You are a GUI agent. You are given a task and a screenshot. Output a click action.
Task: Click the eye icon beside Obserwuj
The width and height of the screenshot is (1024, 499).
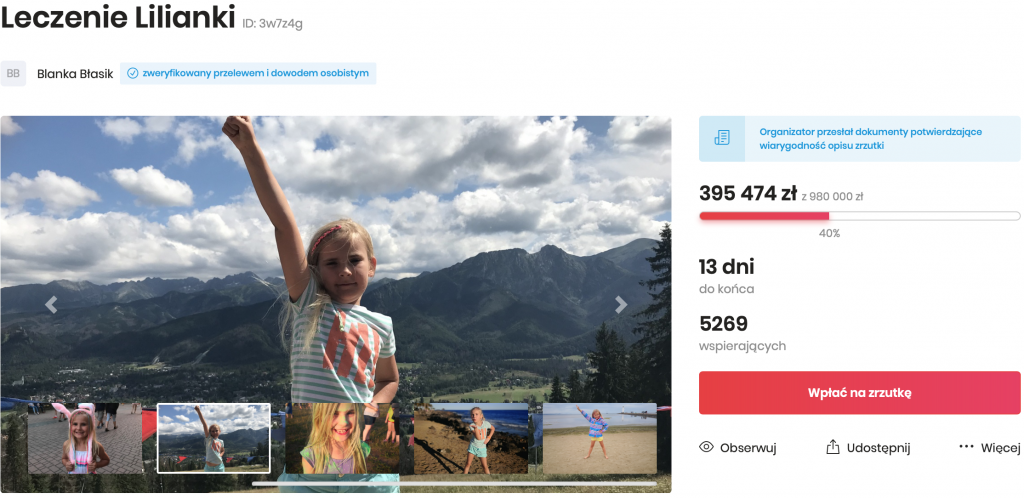(x=706, y=447)
